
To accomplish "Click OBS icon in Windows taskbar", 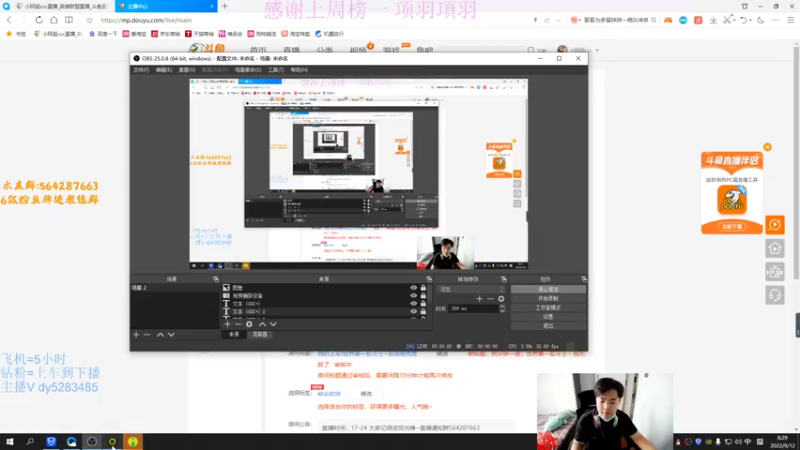I will (x=92, y=442).
